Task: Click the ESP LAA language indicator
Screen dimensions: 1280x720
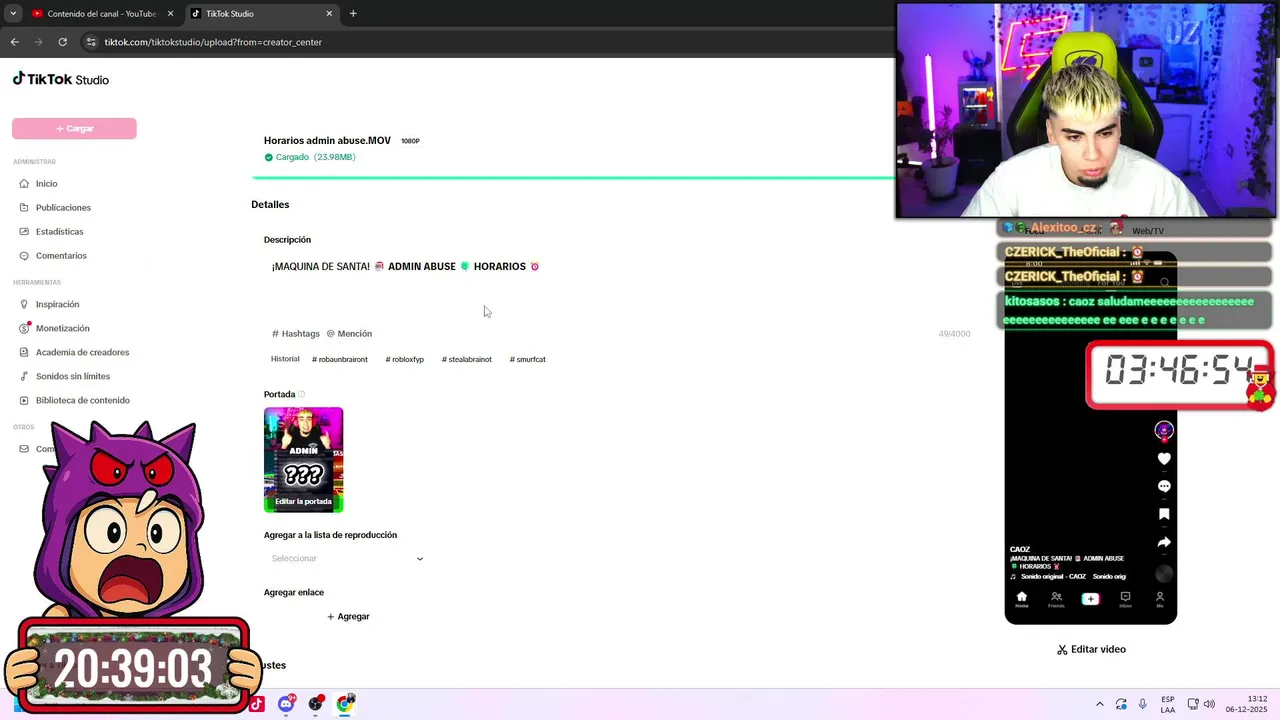Action: click(x=1168, y=704)
